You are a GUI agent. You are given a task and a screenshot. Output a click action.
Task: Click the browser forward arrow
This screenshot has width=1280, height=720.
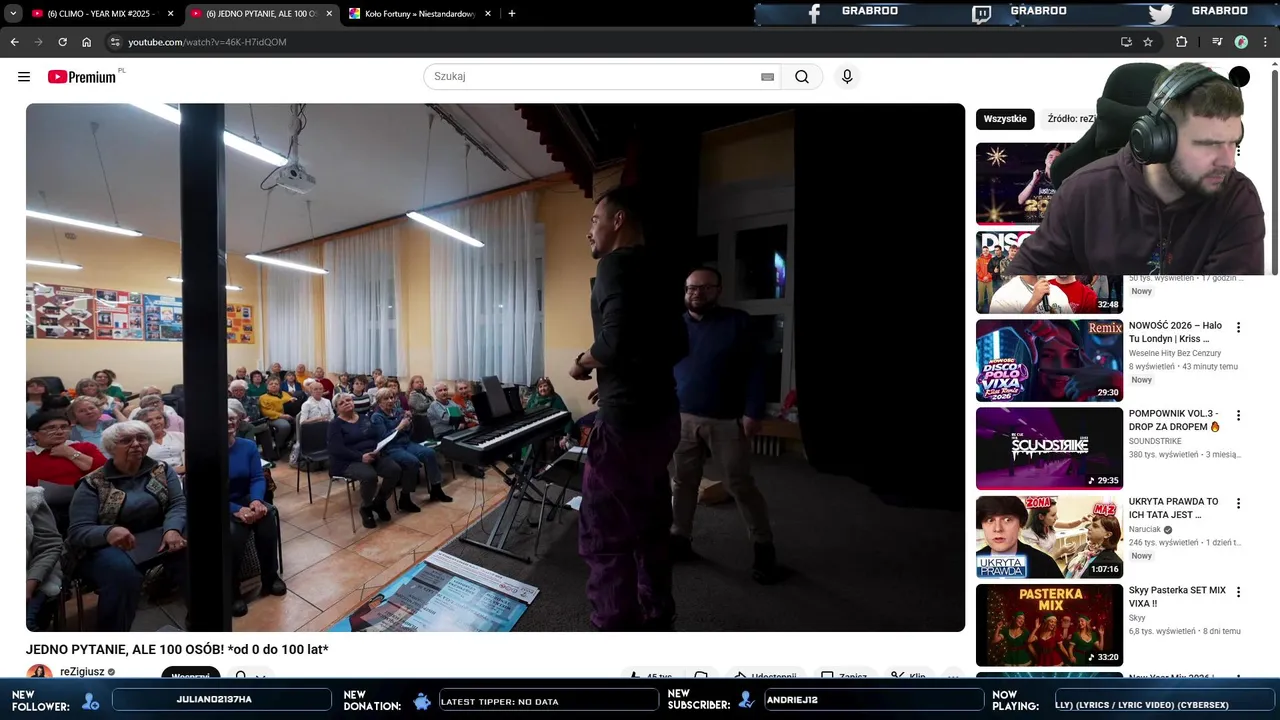[38, 42]
